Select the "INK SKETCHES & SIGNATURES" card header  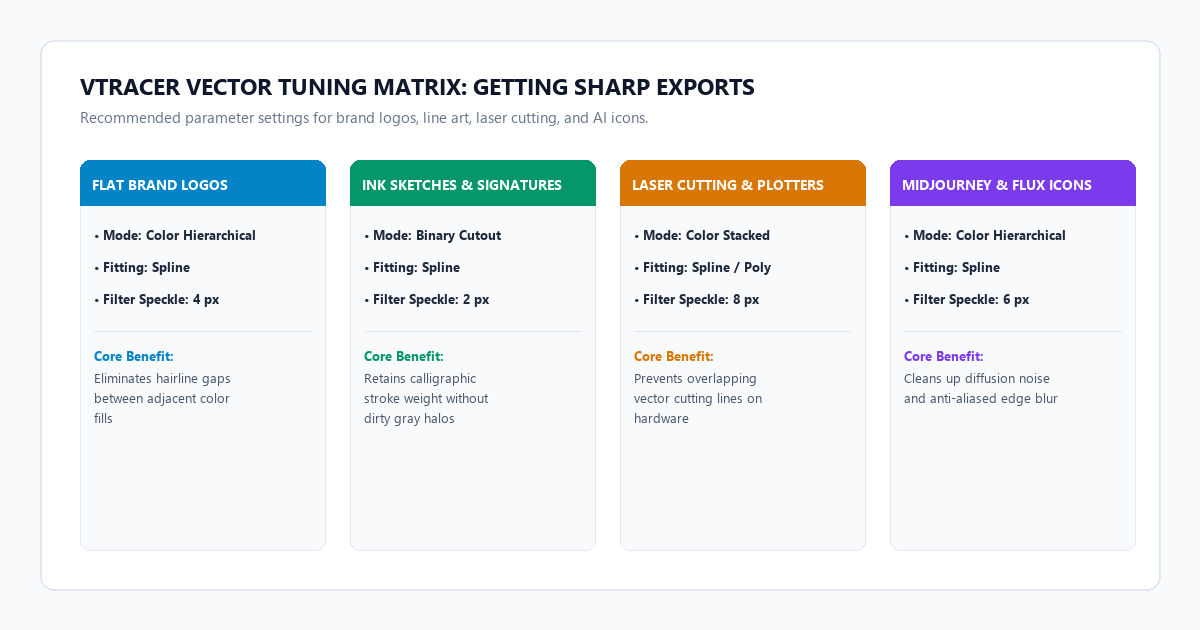[x=473, y=183]
